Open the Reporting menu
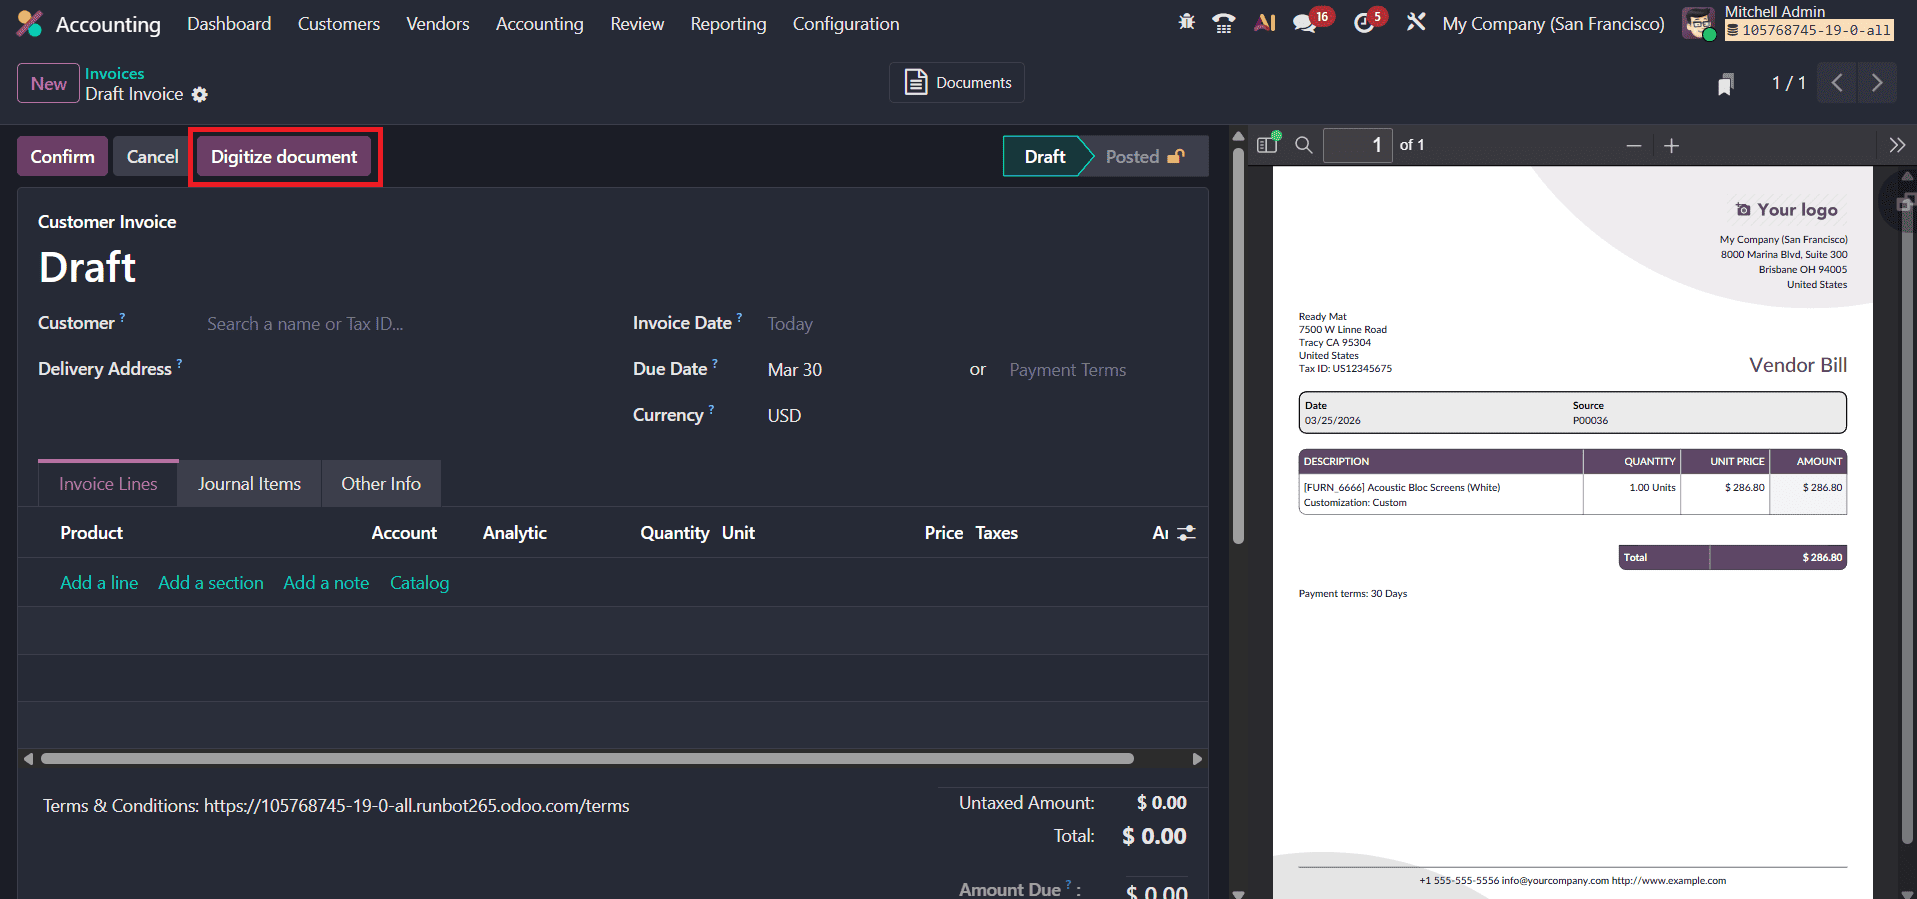 click(x=728, y=24)
